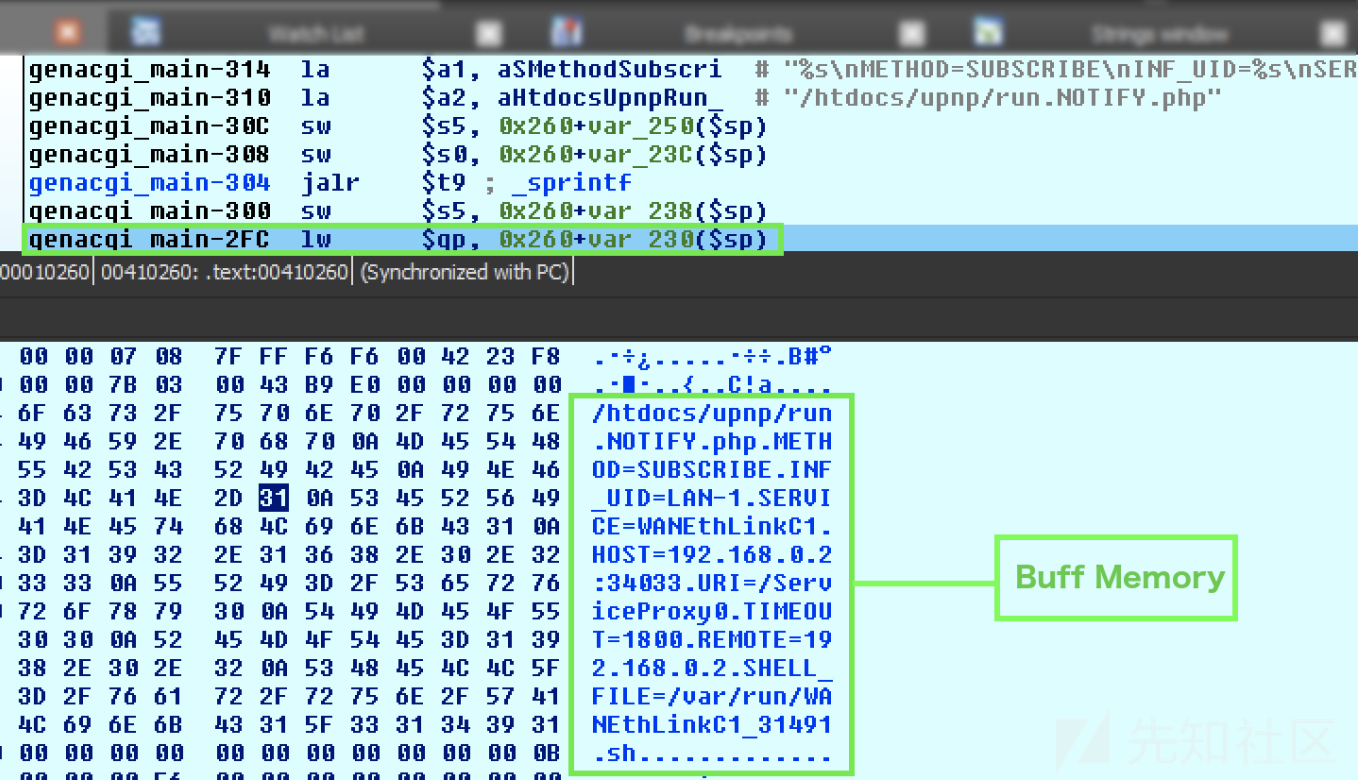This screenshot has width=1358, height=780.
Task: Close the Strings window tab
Action: pyautogui.click(x=1333, y=34)
